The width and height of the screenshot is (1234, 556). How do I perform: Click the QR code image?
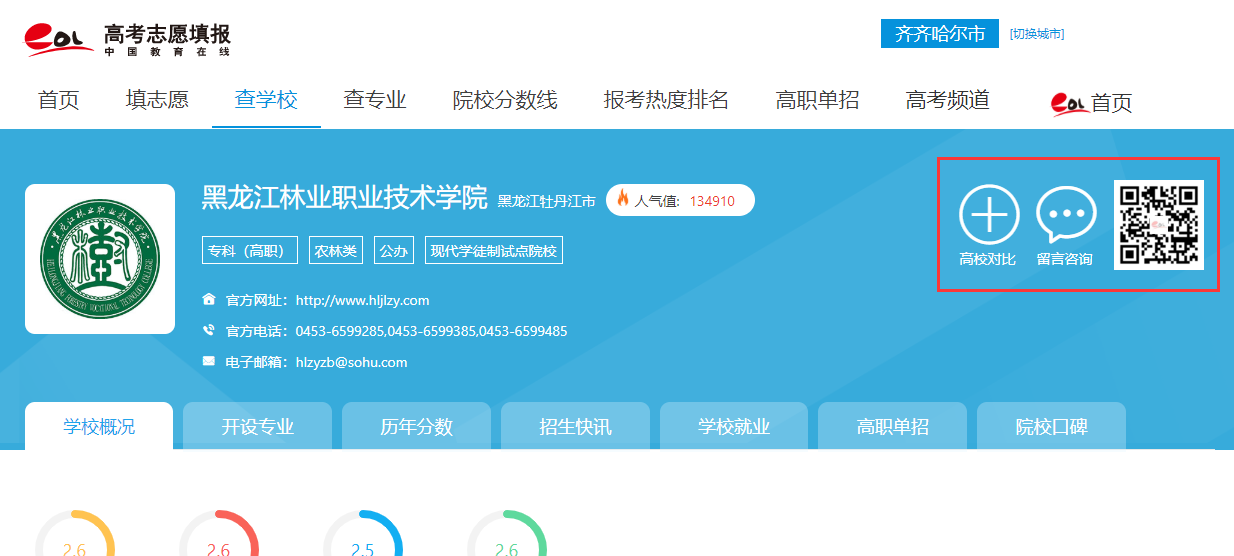[1159, 224]
